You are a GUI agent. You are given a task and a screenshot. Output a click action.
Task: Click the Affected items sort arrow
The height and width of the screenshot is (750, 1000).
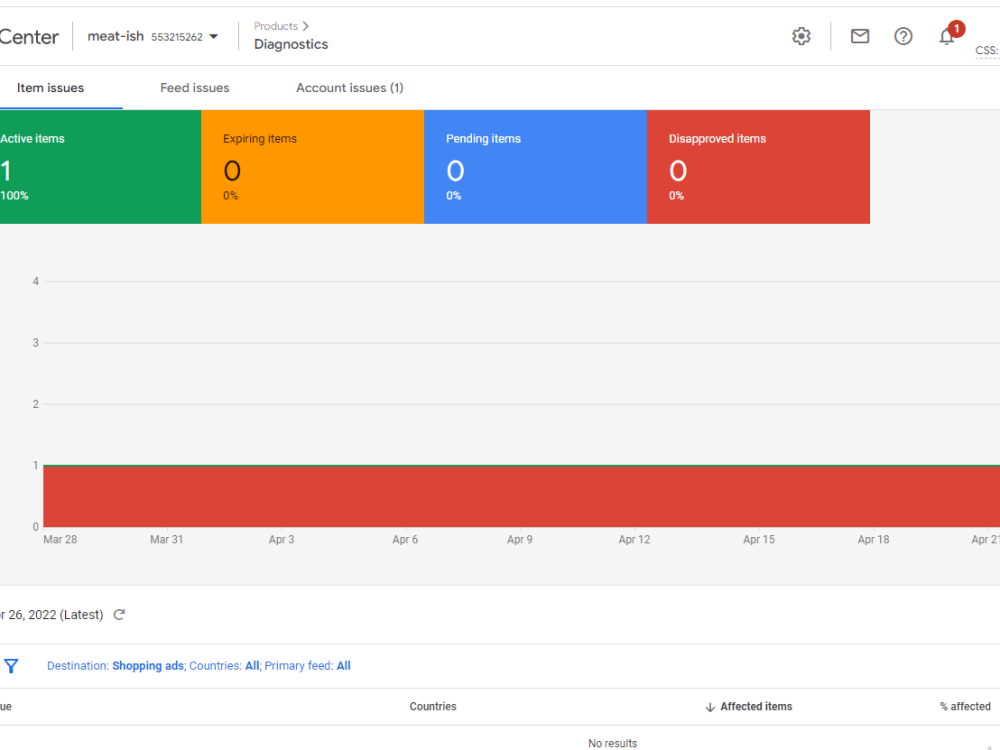point(710,707)
